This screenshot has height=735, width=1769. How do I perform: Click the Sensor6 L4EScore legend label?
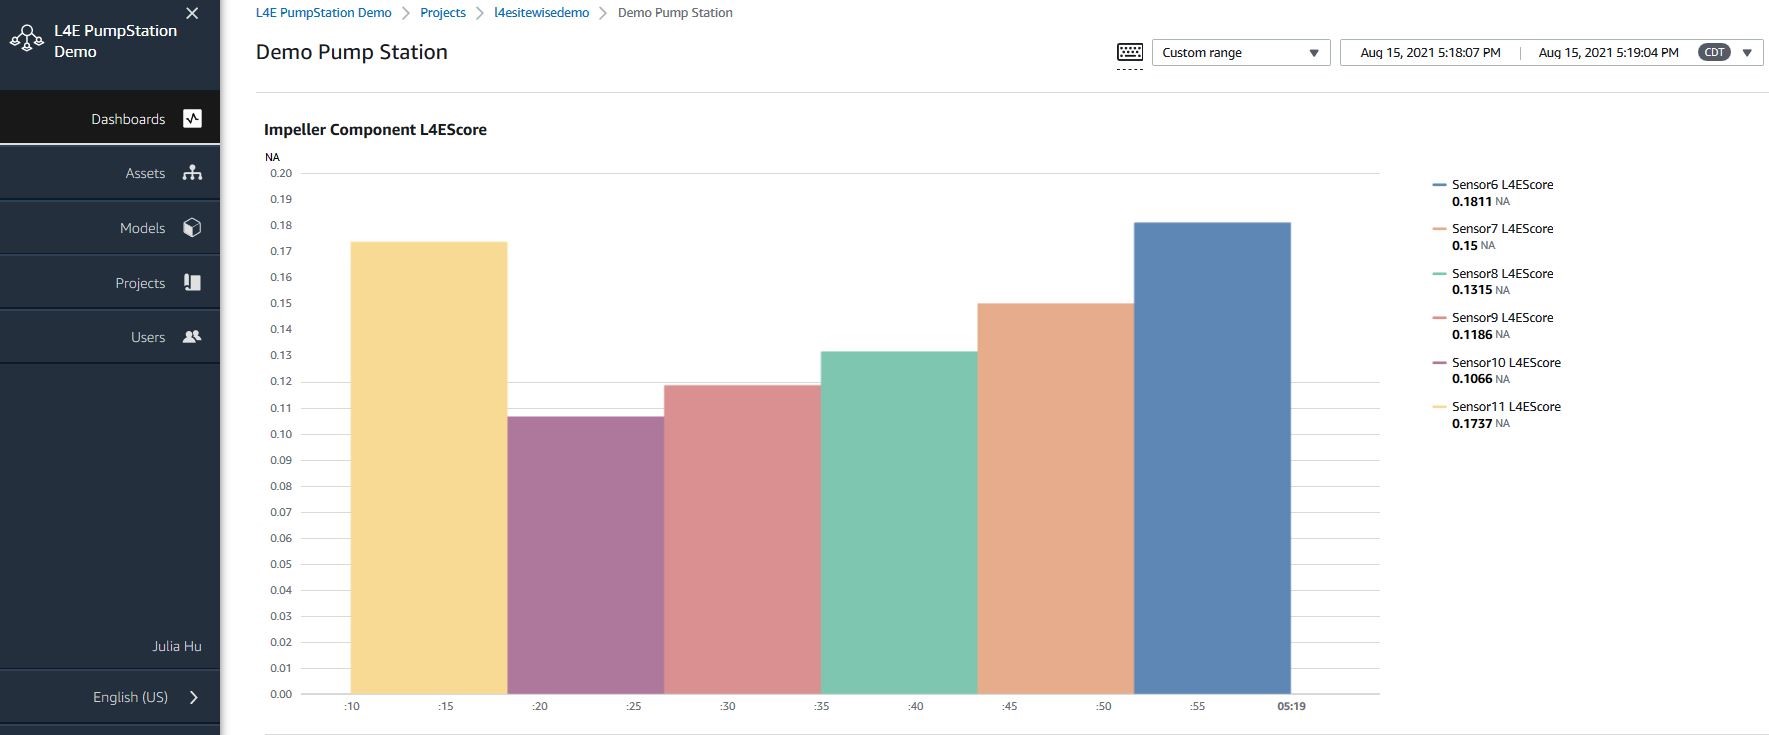1502,185
